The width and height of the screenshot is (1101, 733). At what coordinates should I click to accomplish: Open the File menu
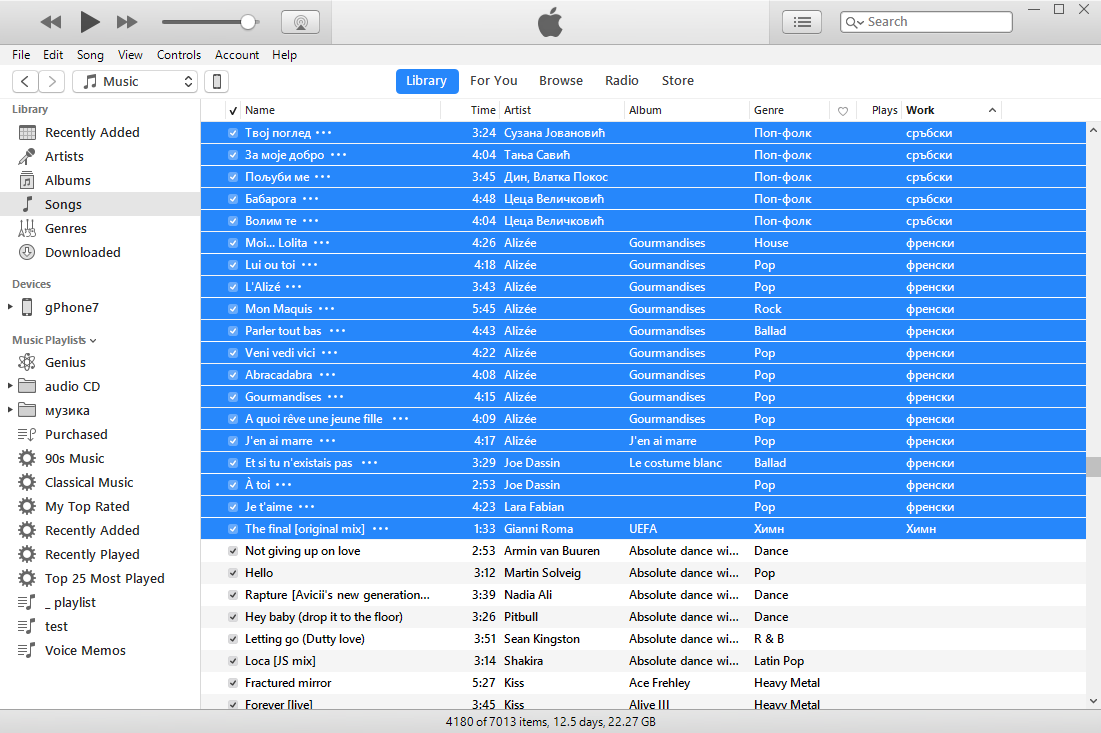click(21, 55)
